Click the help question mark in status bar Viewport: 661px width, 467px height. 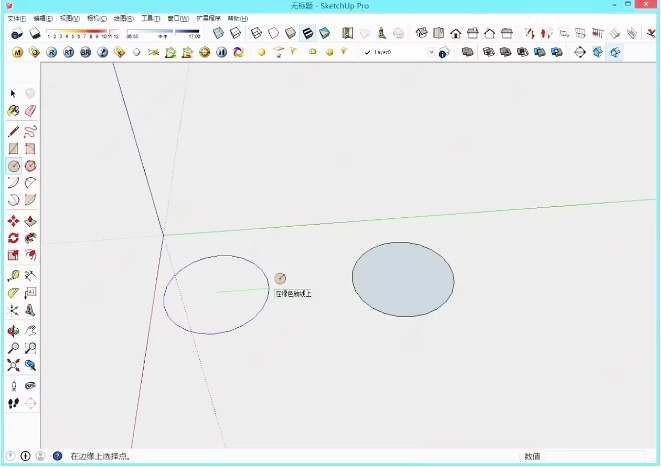point(57,456)
